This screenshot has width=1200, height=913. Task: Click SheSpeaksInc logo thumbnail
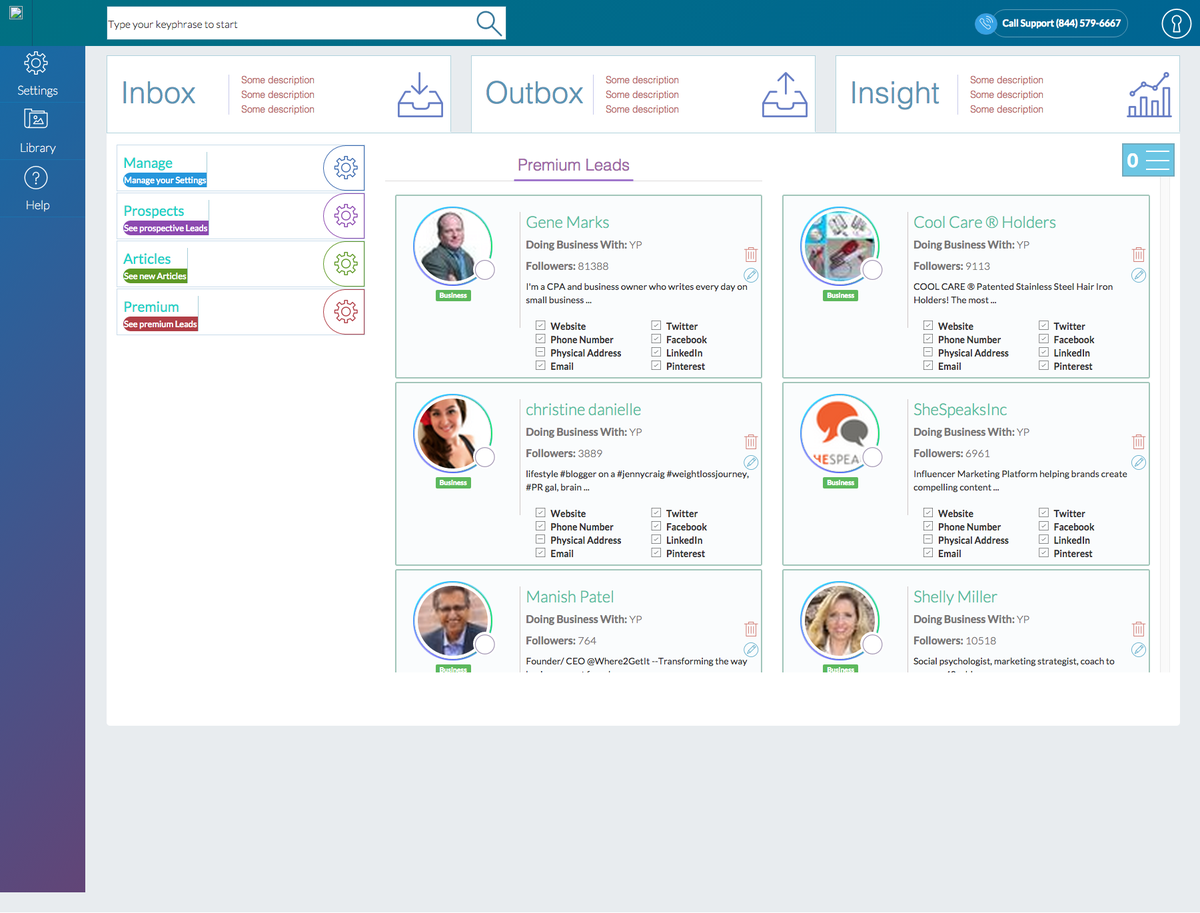point(839,434)
